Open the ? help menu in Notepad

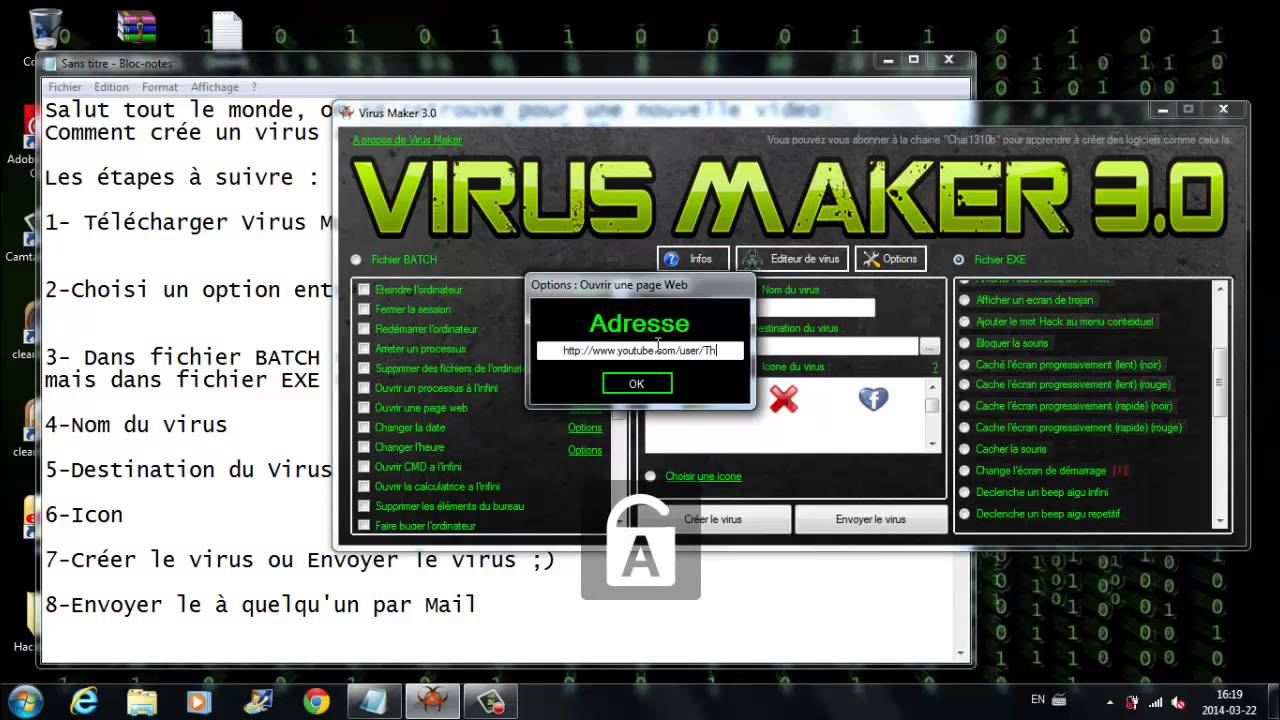coord(254,87)
